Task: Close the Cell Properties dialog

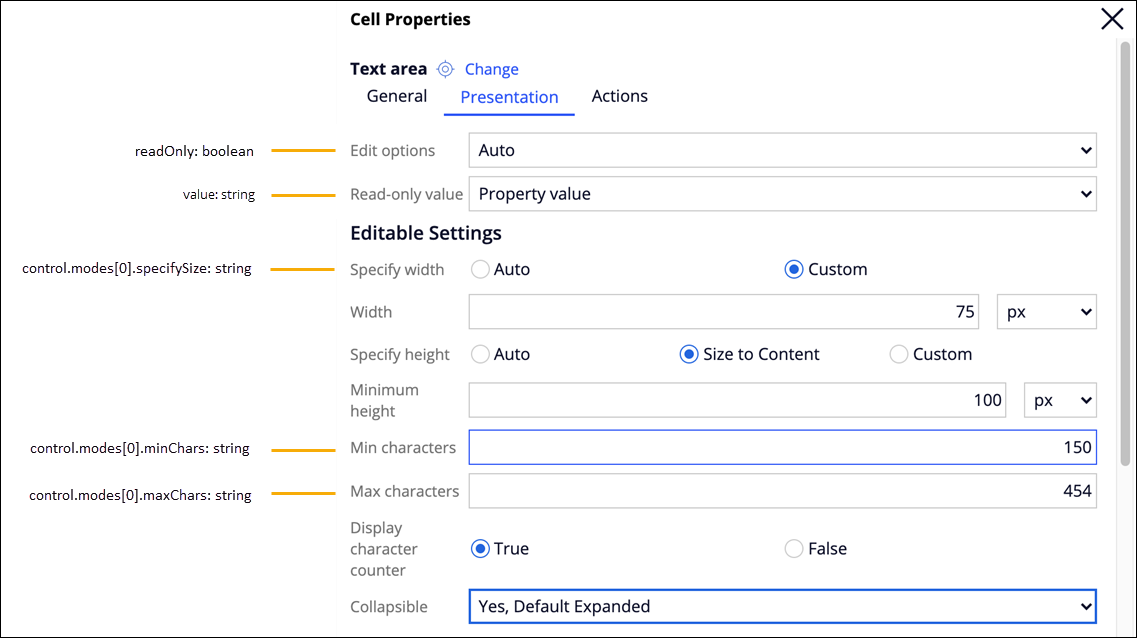Action: [x=1112, y=19]
